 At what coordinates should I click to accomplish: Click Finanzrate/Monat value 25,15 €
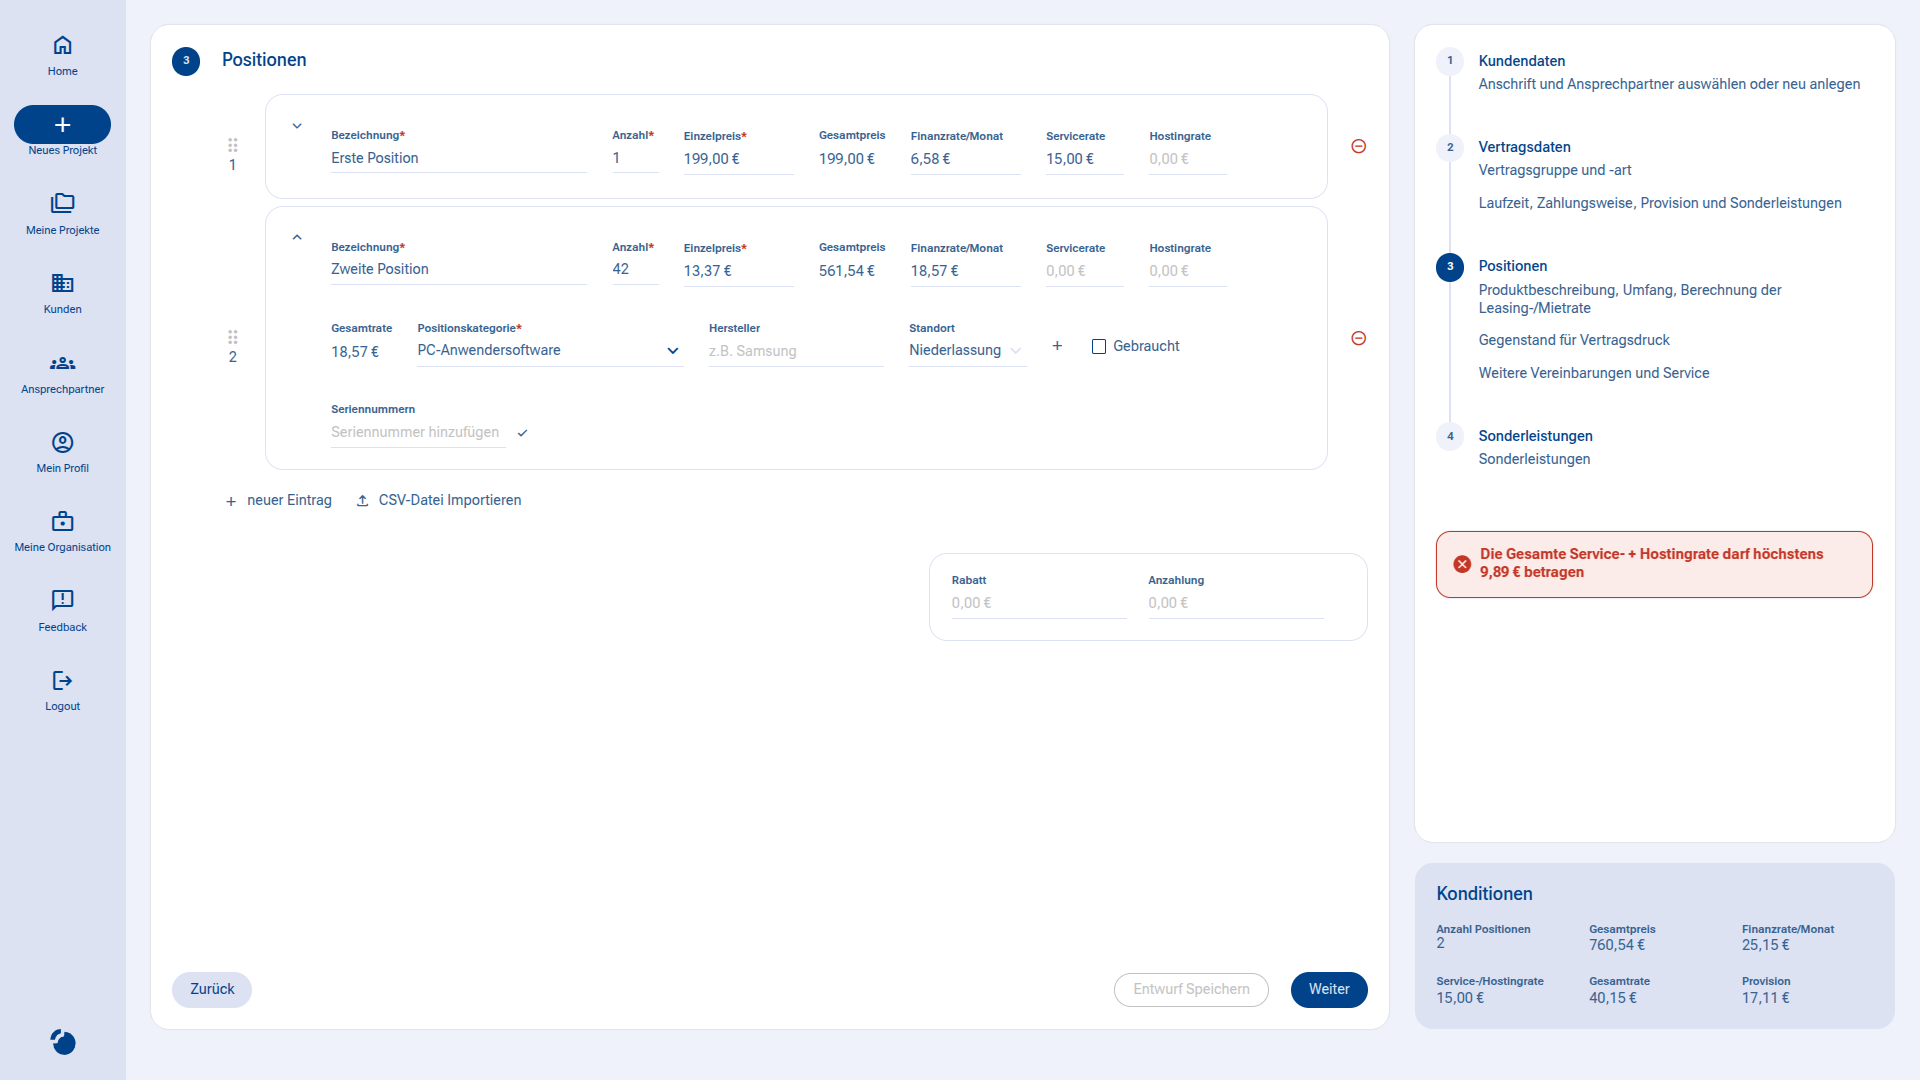tap(1766, 945)
